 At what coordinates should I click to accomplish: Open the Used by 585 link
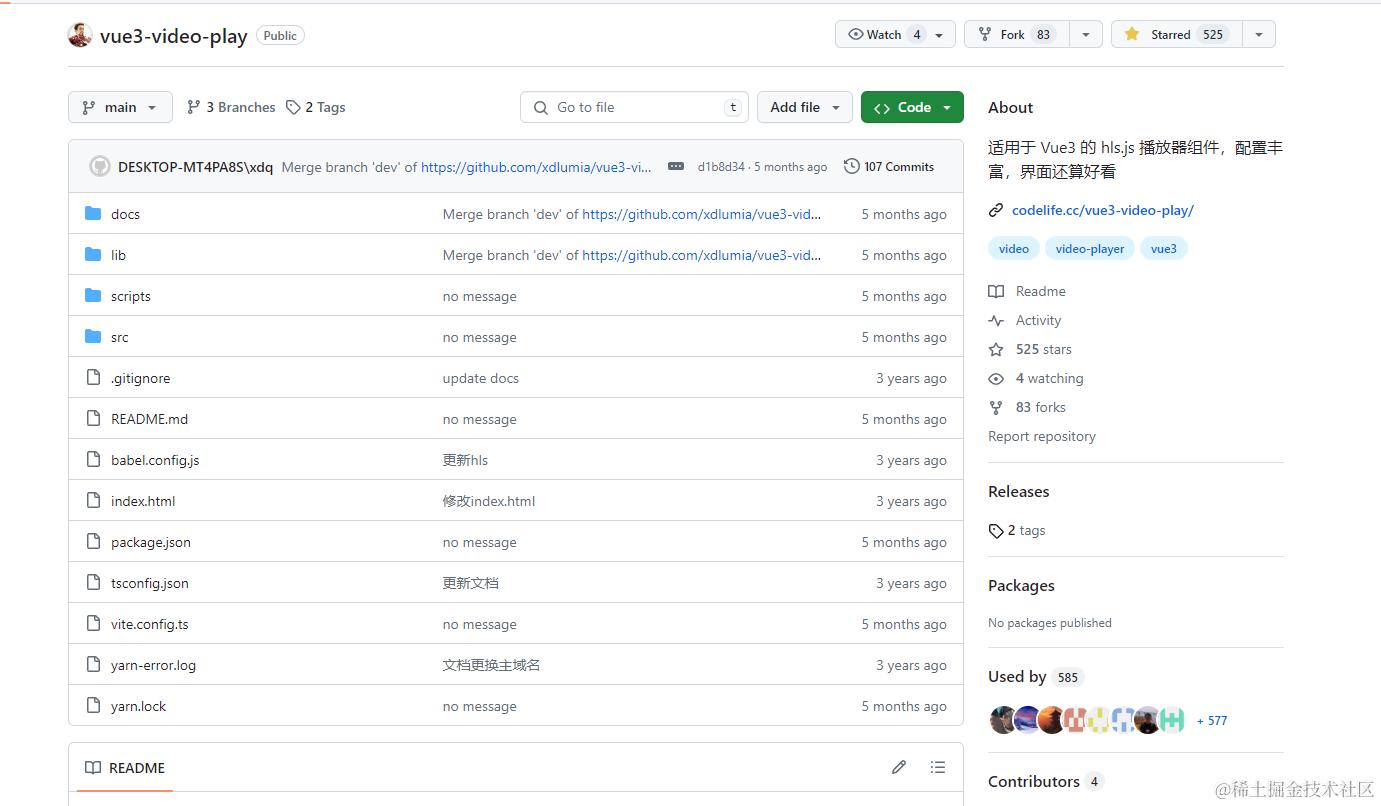(1036, 677)
